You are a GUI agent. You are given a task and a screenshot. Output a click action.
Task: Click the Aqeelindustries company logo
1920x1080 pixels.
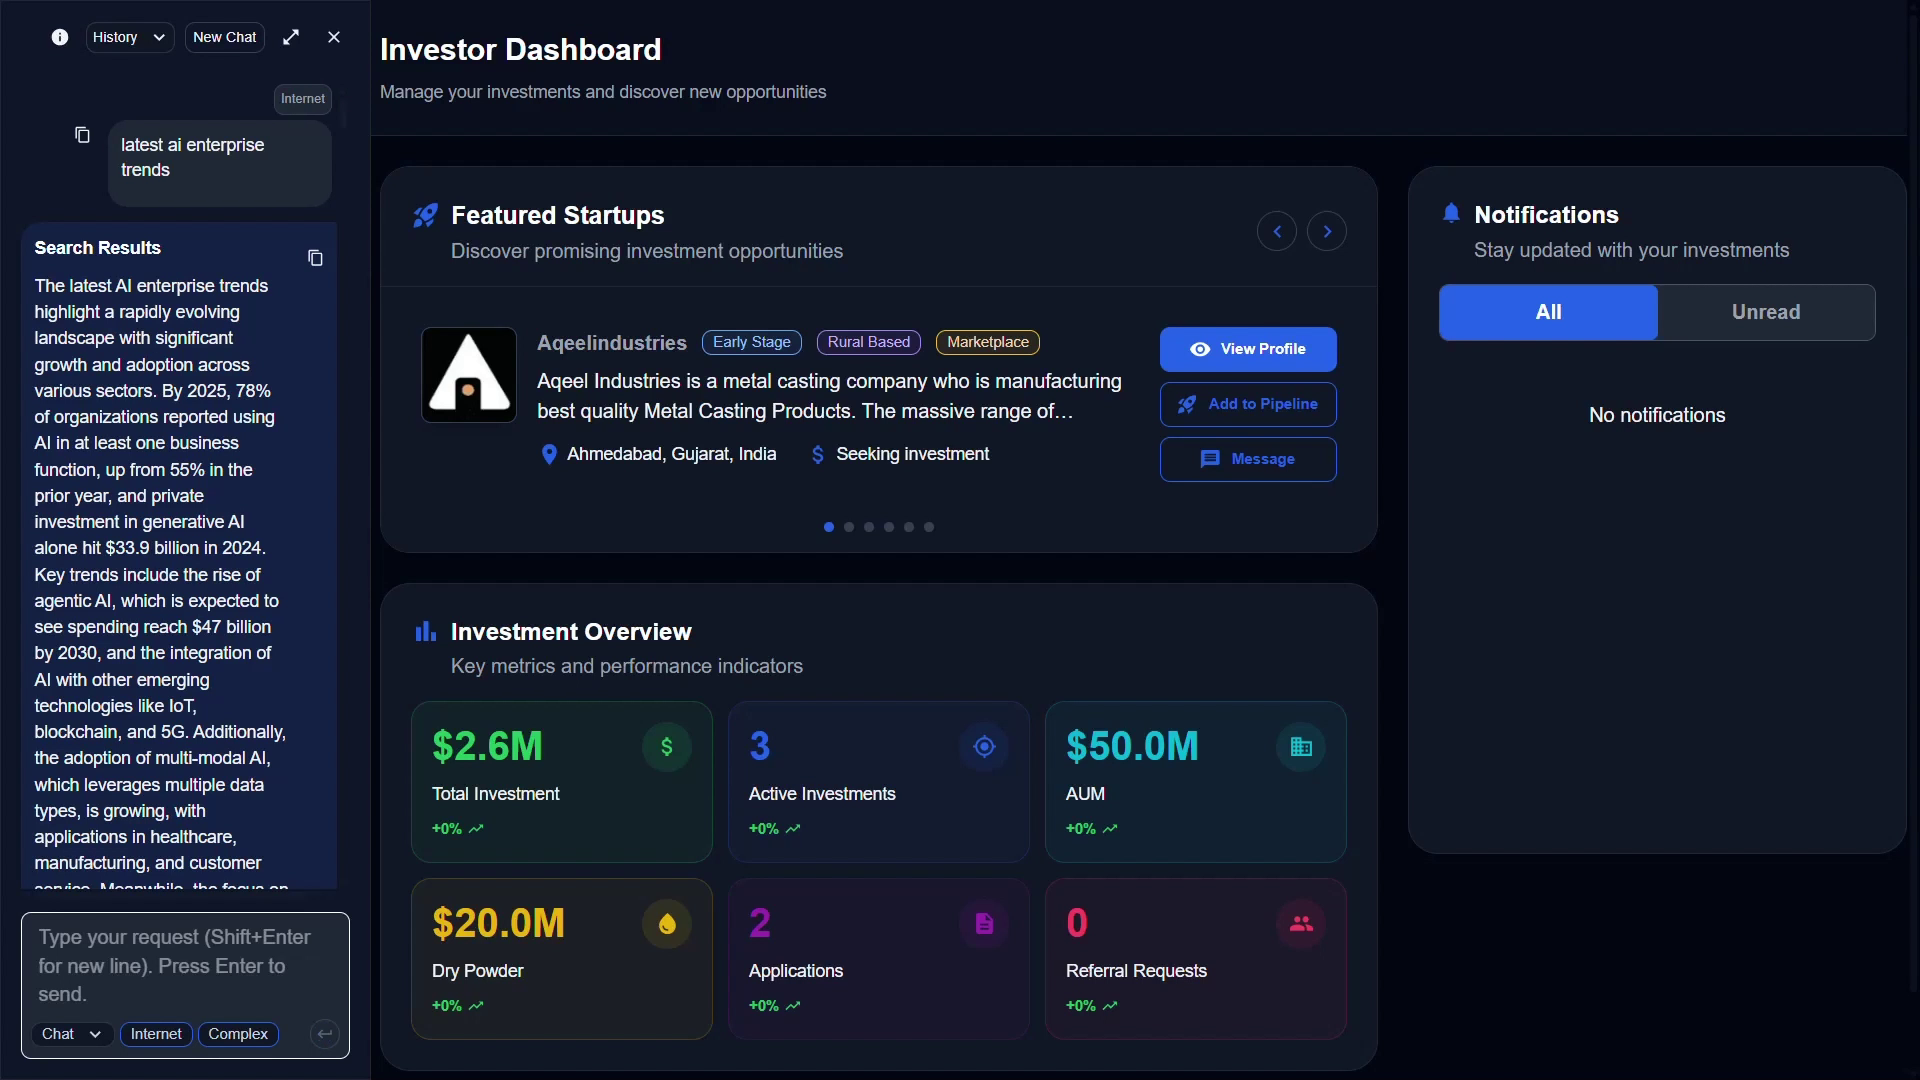(x=467, y=374)
